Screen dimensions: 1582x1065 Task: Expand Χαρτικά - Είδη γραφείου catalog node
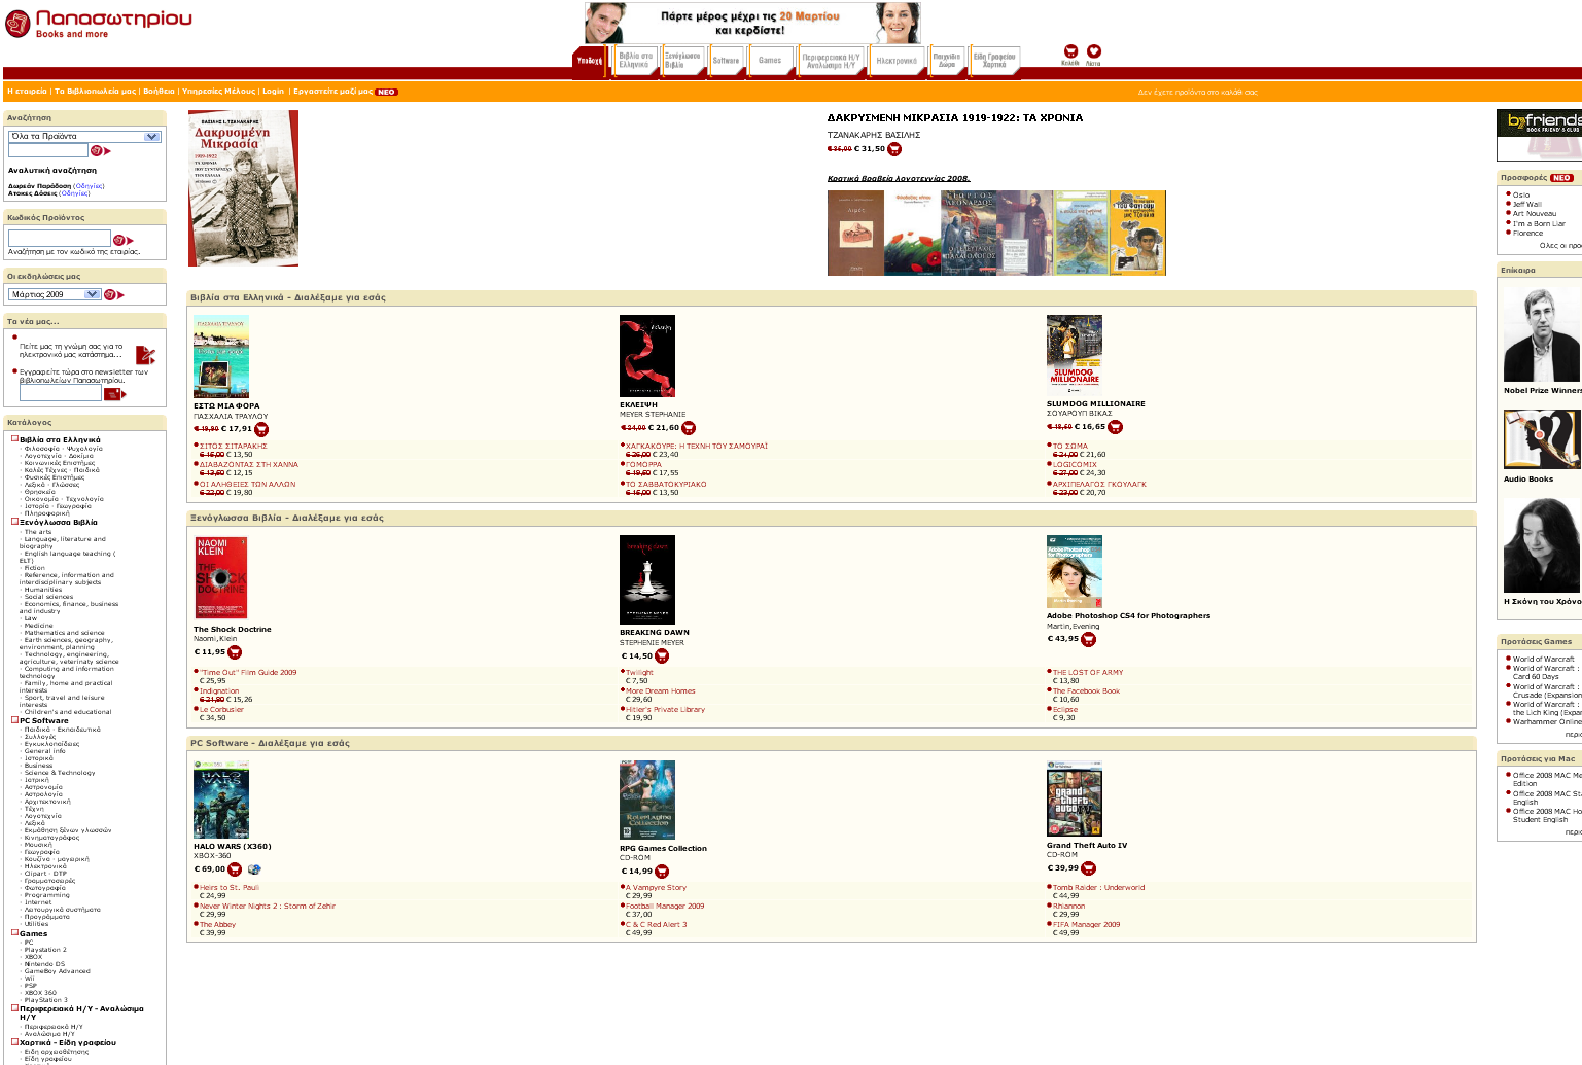pos(15,1041)
